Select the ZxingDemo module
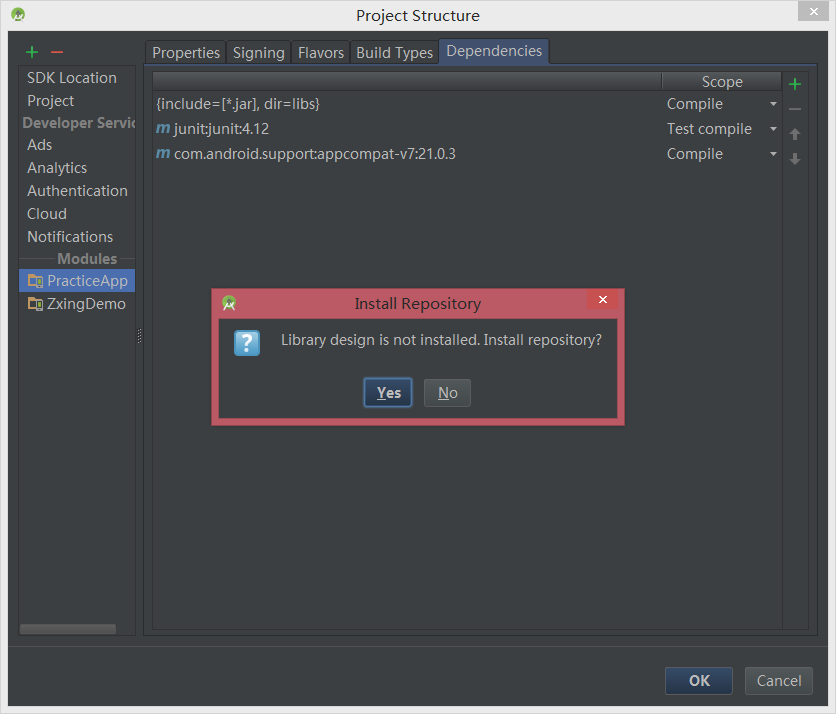The width and height of the screenshot is (836, 714). point(77,304)
